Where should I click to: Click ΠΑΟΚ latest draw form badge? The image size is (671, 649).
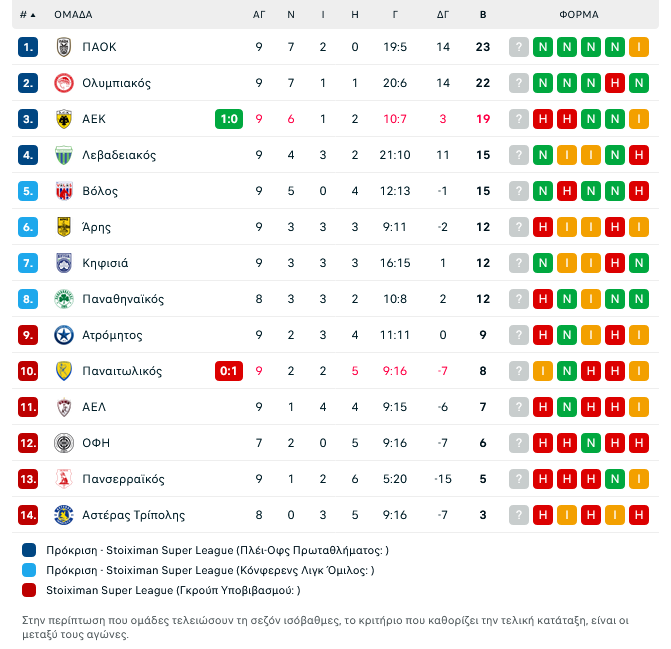639,47
